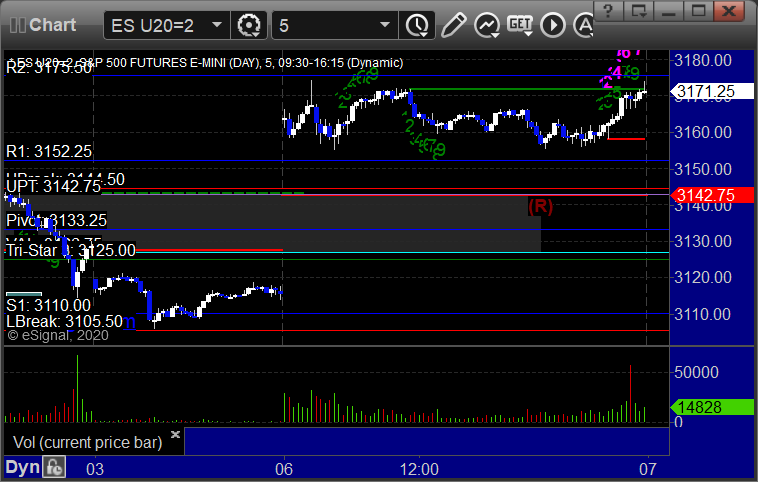Click the red (R) marker on chart
Image resolution: width=758 pixels, height=482 pixels.
(x=540, y=206)
